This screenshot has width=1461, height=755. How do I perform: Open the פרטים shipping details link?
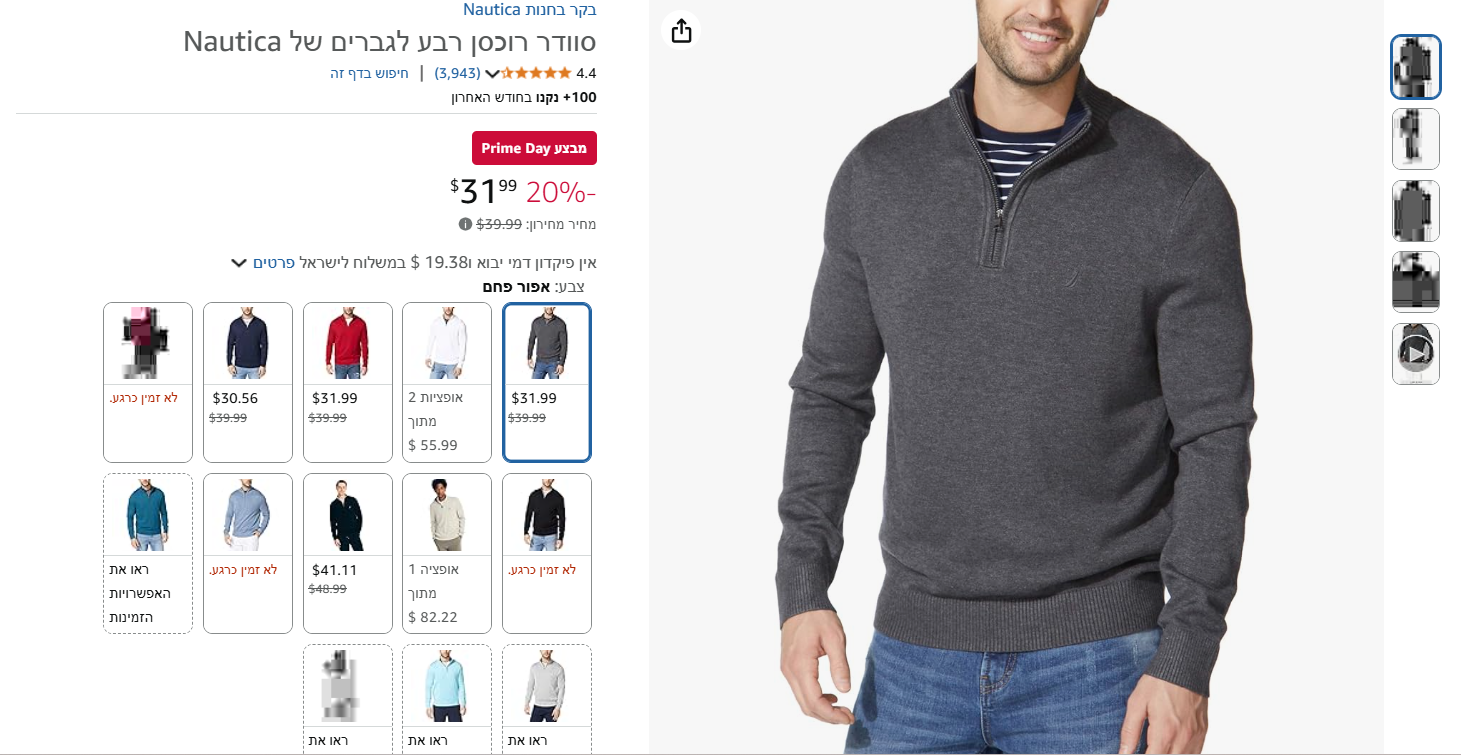pyautogui.click(x=273, y=262)
